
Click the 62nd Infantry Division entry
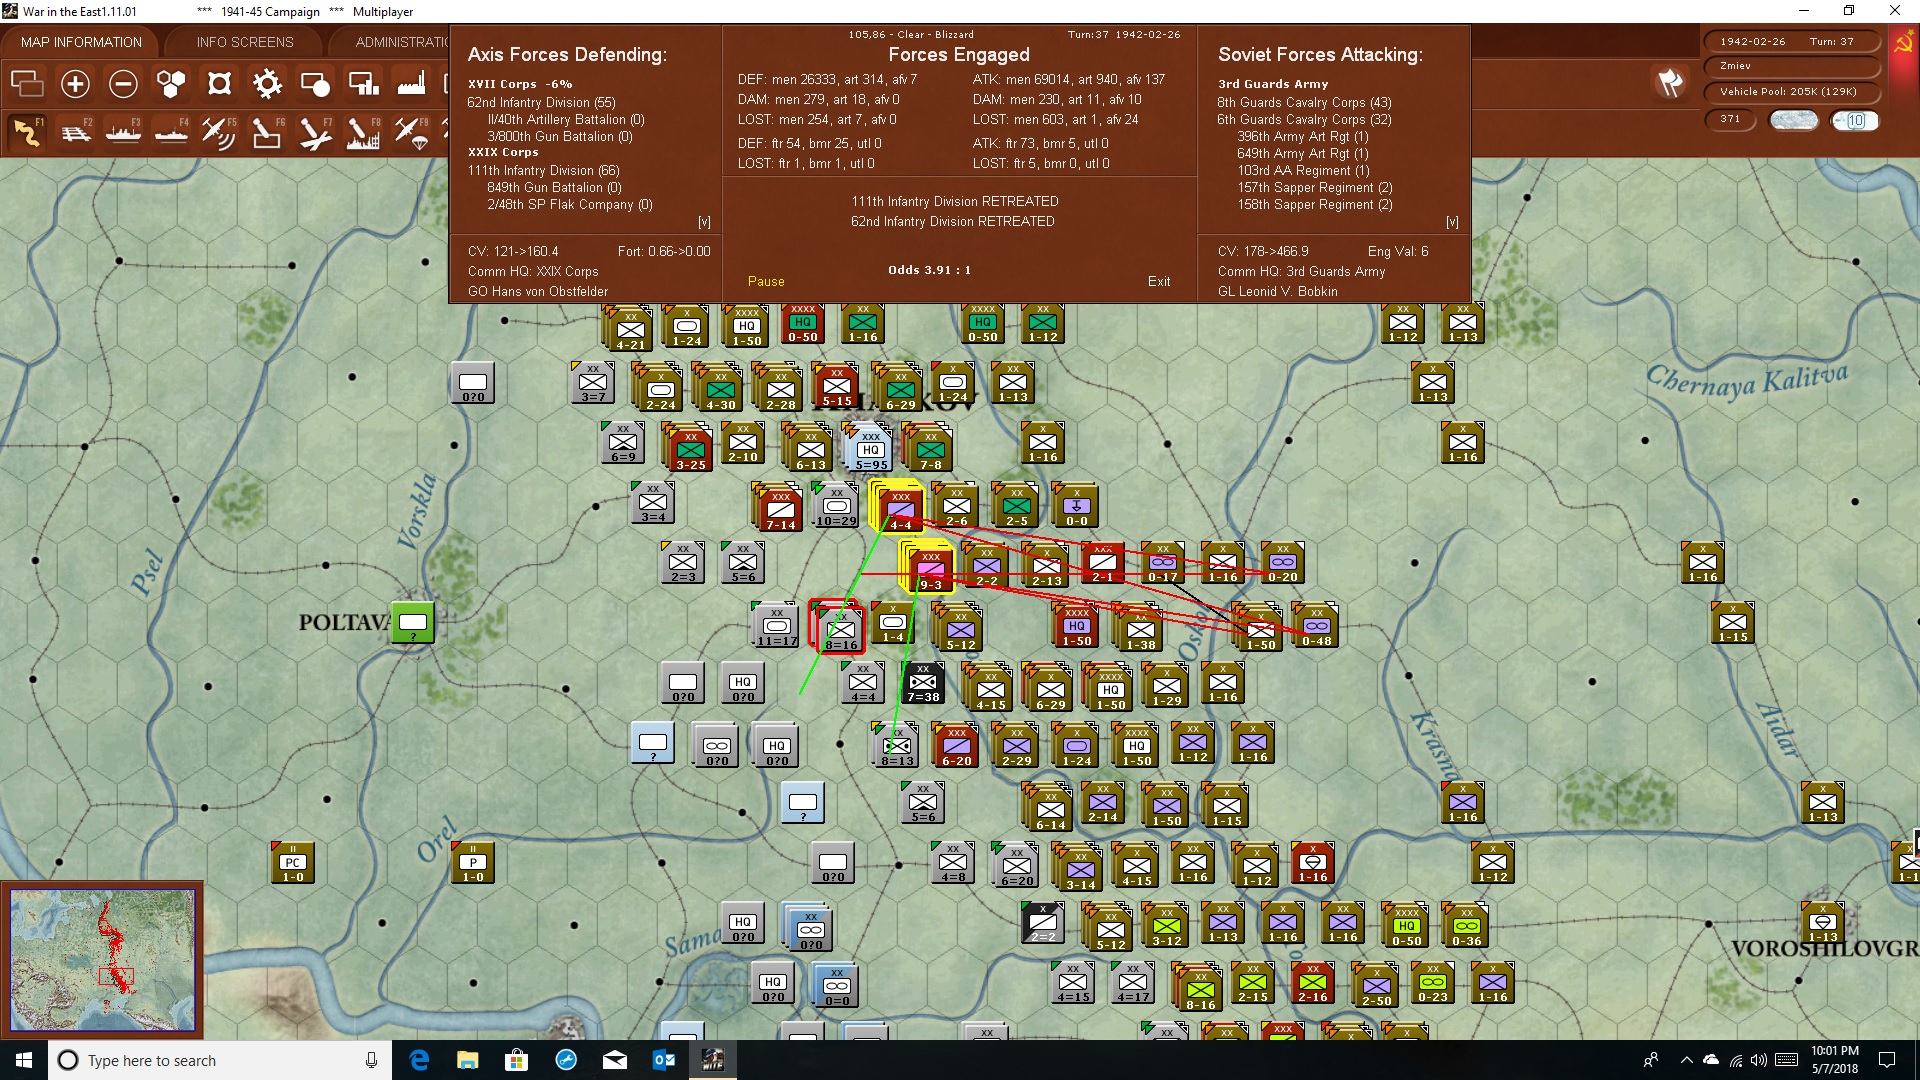[x=541, y=102]
